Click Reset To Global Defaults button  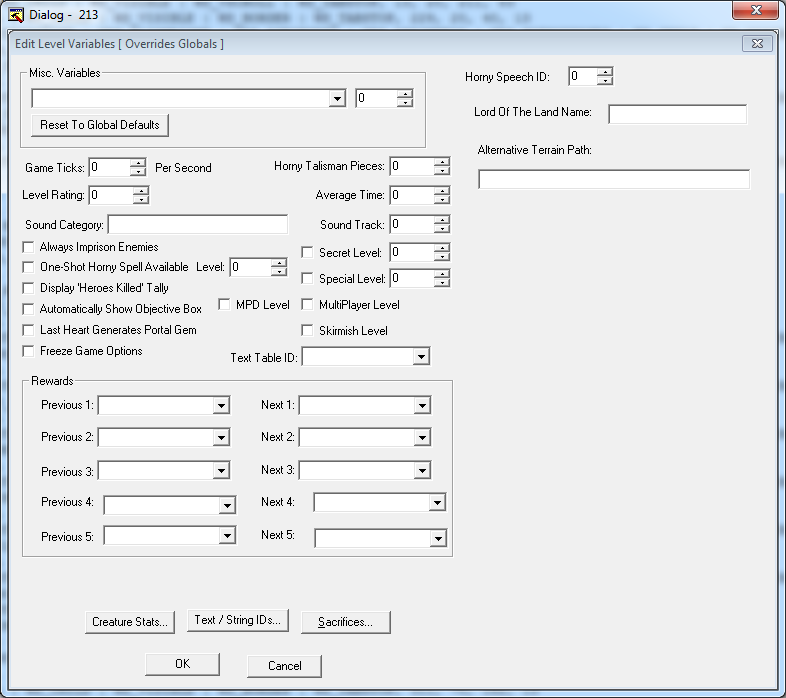pyautogui.click(x=100, y=125)
